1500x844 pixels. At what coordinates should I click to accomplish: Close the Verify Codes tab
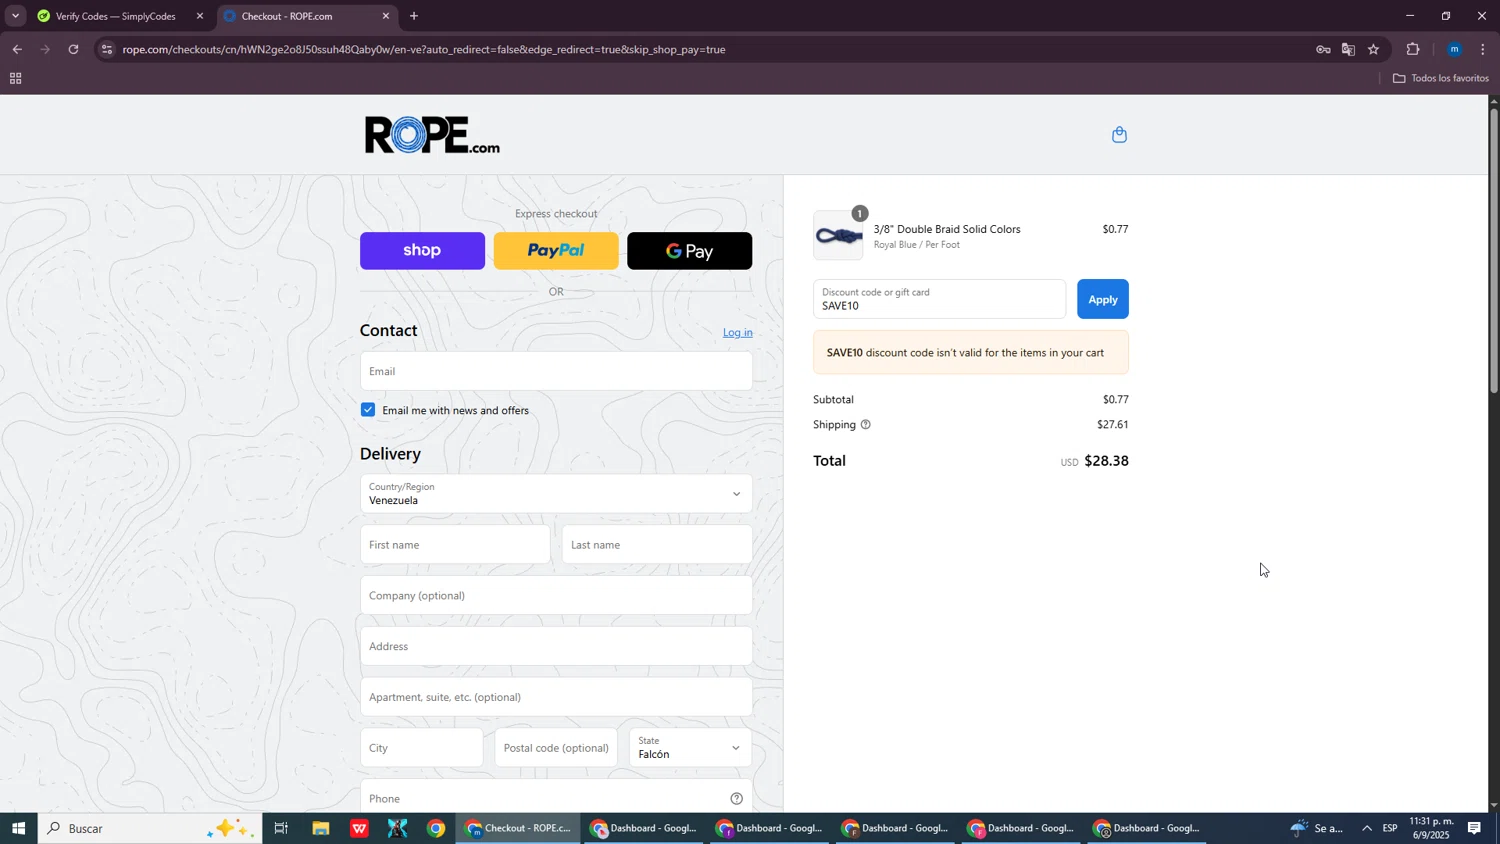click(x=200, y=16)
